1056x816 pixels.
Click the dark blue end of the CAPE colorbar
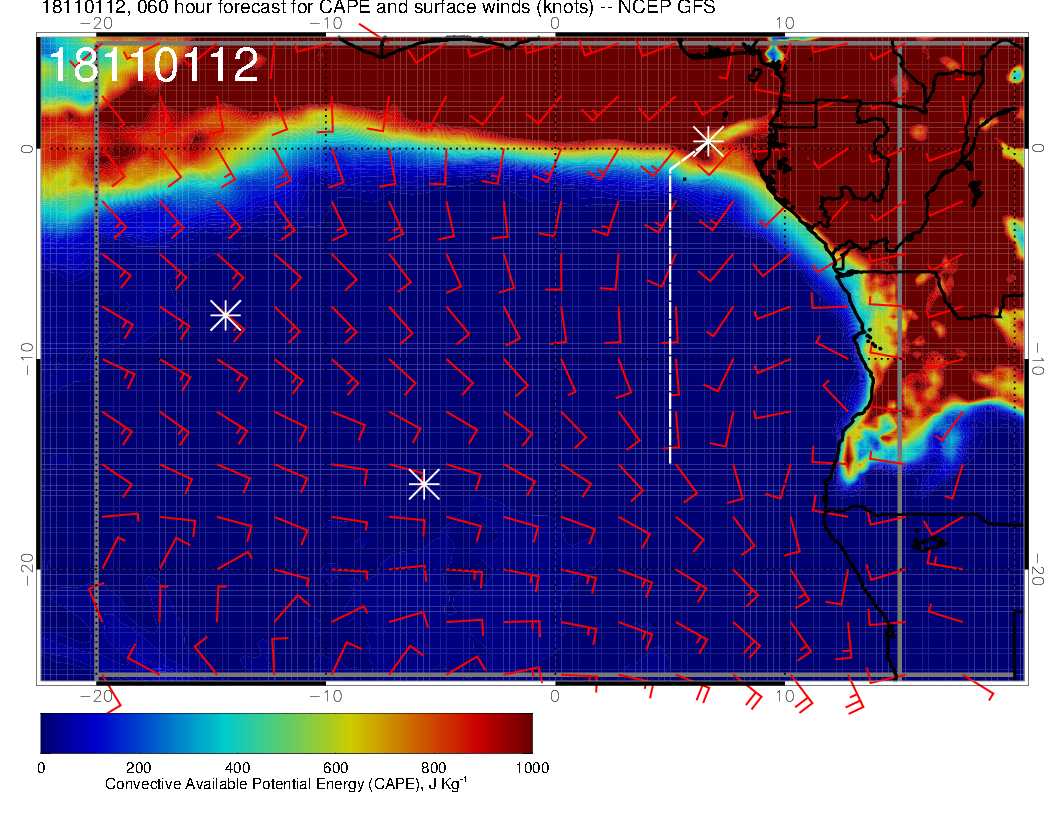tap(52, 733)
